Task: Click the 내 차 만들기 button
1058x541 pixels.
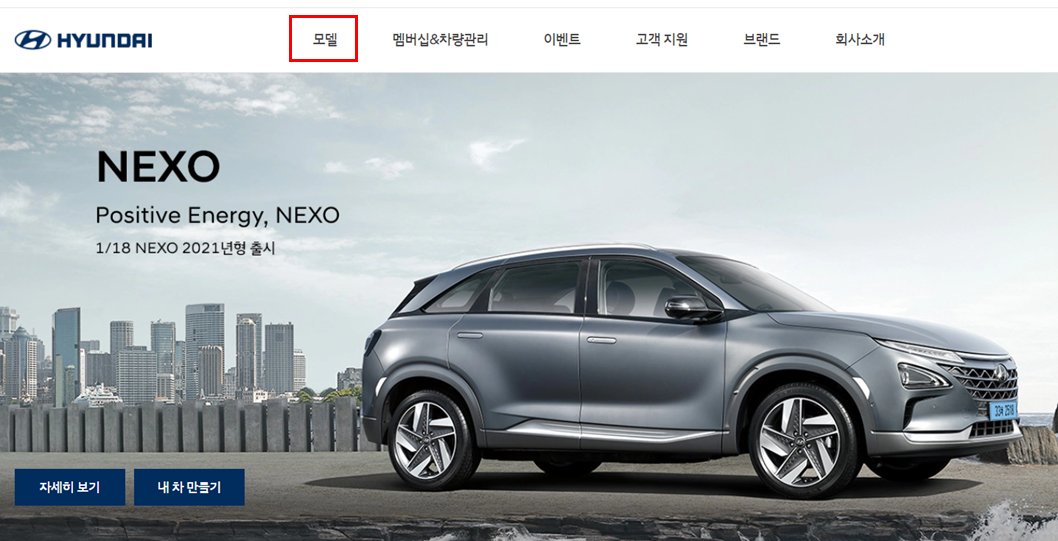Action: pyautogui.click(x=189, y=487)
